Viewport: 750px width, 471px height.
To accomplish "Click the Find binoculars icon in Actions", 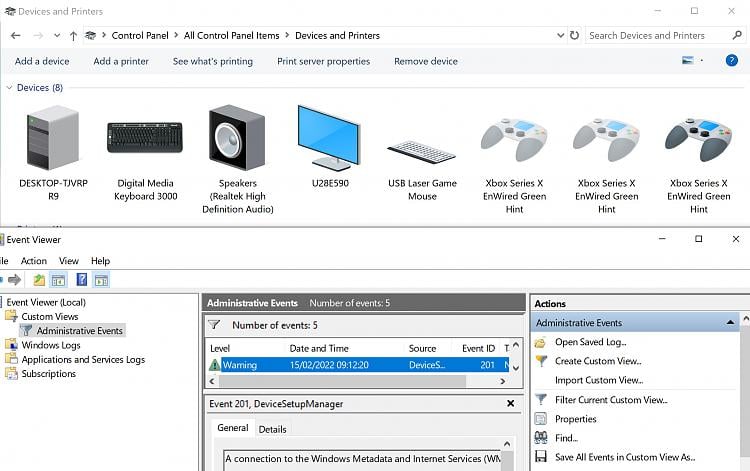I will pos(540,438).
